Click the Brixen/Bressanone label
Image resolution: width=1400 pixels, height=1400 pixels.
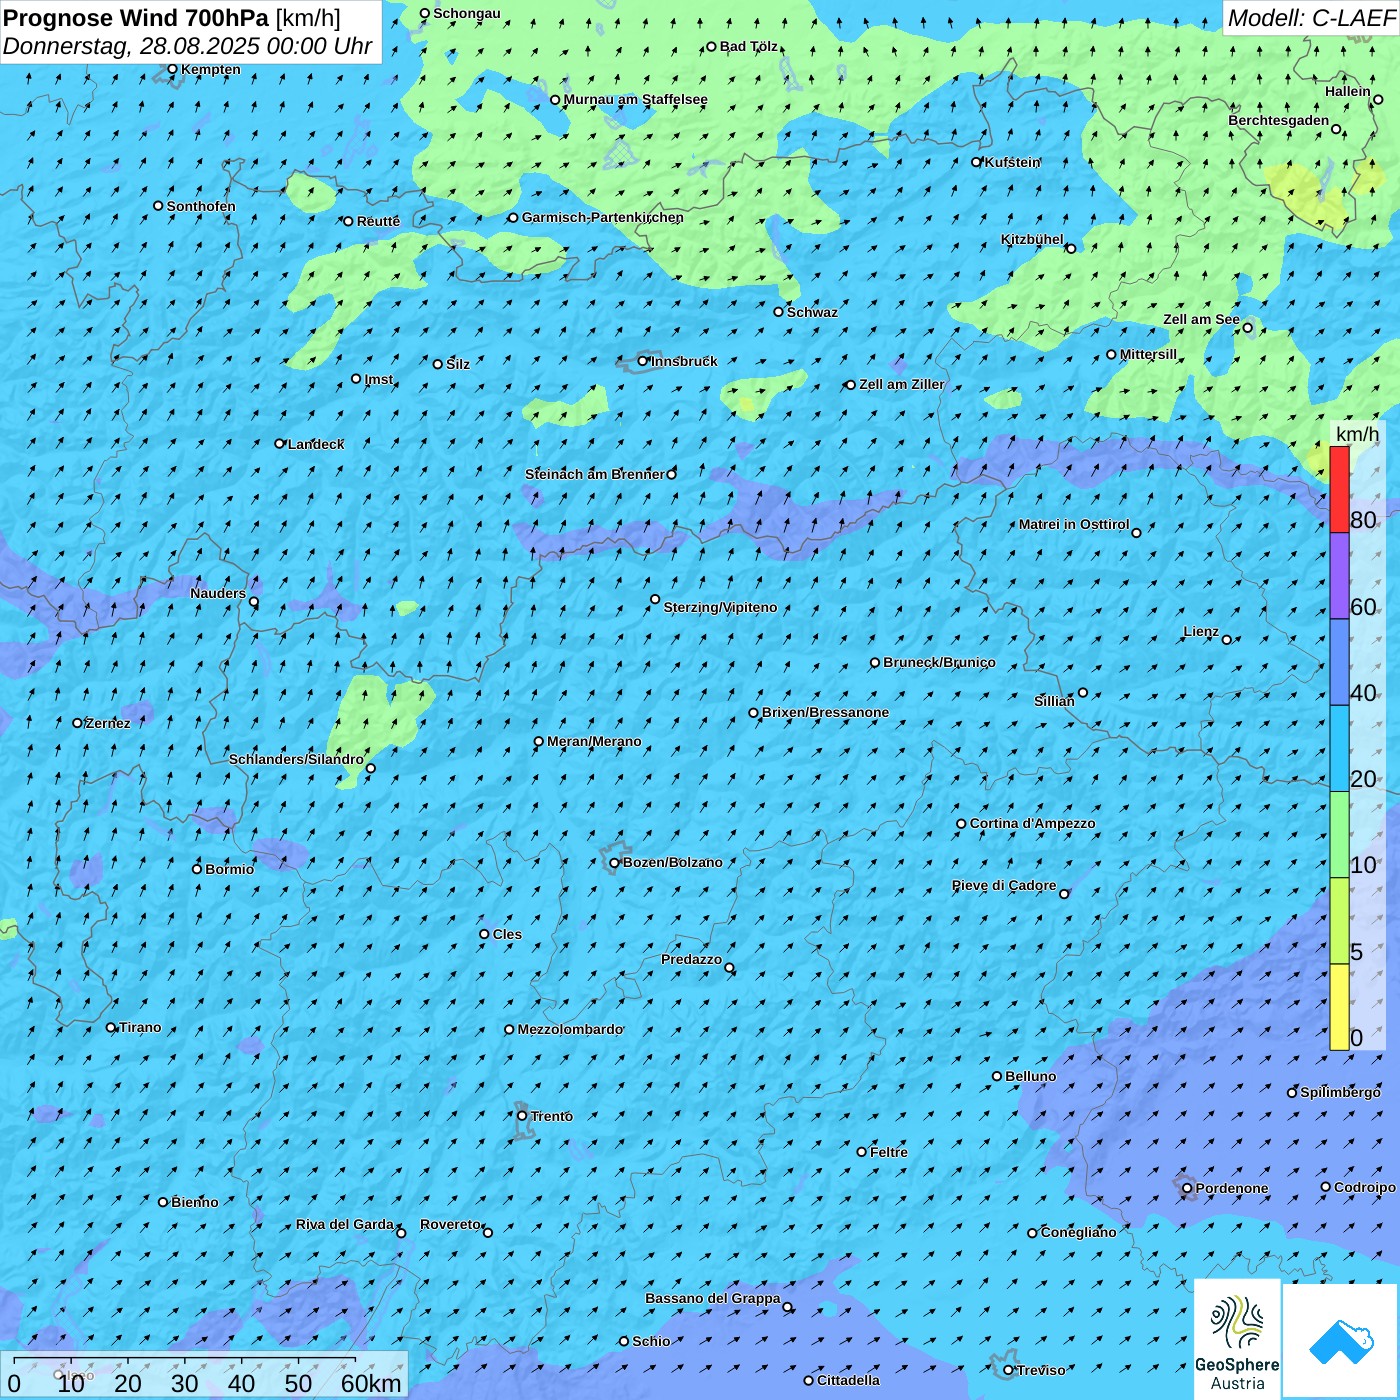point(825,712)
